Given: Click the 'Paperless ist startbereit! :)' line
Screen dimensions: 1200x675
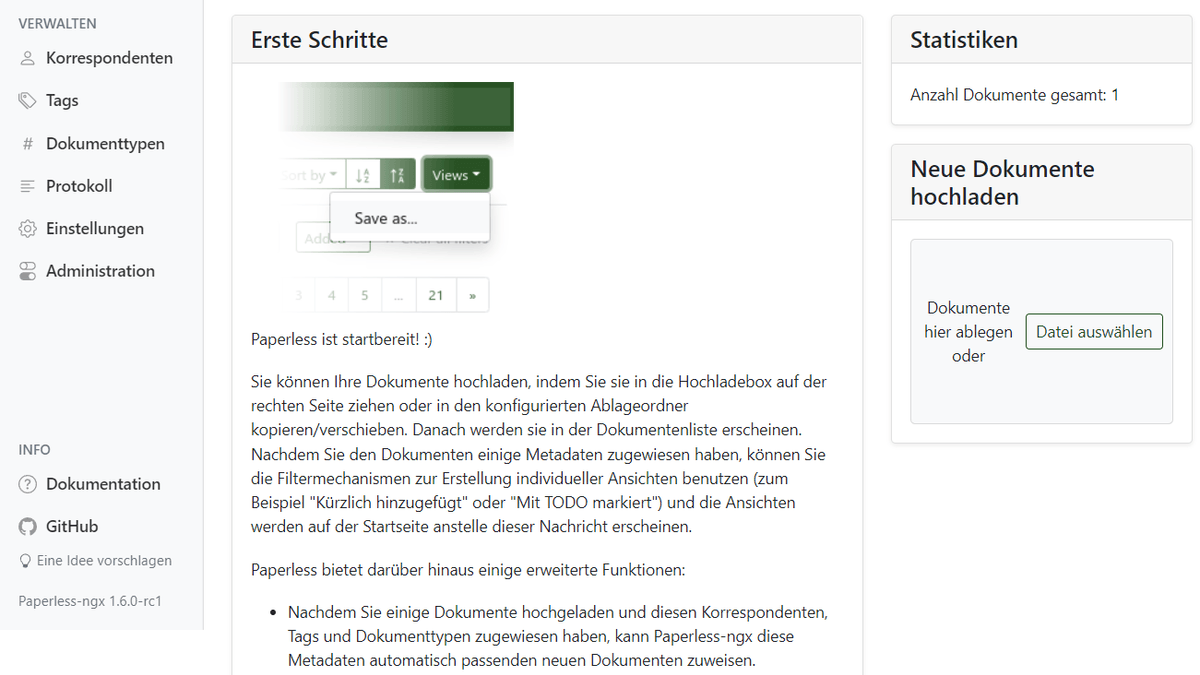Looking at the screenshot, I should coord(342,339).
